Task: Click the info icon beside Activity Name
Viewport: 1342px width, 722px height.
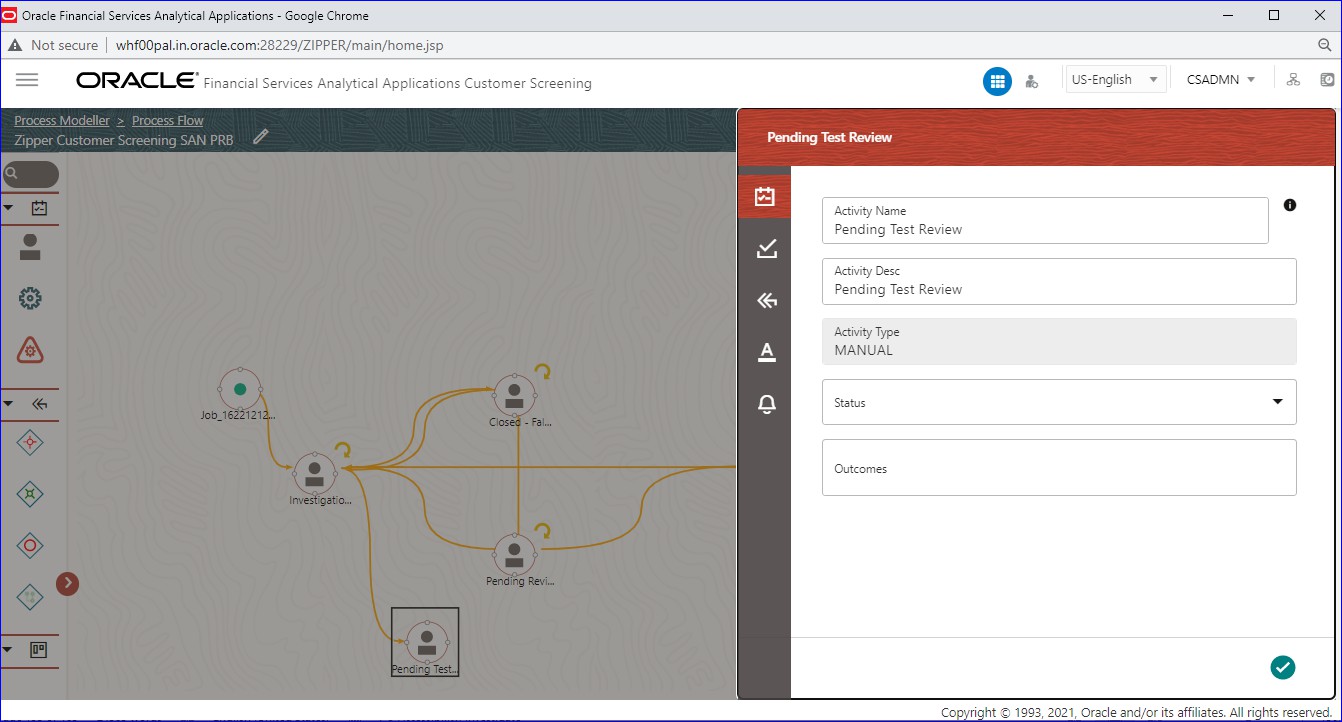Action: point(1290,205)
